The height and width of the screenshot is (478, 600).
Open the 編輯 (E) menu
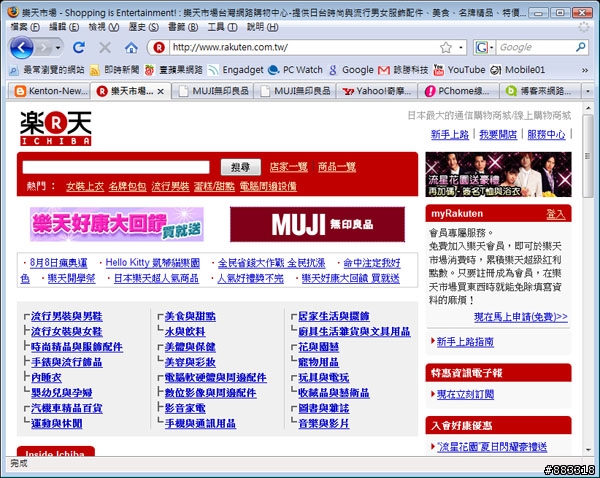[x=64, y=27]
